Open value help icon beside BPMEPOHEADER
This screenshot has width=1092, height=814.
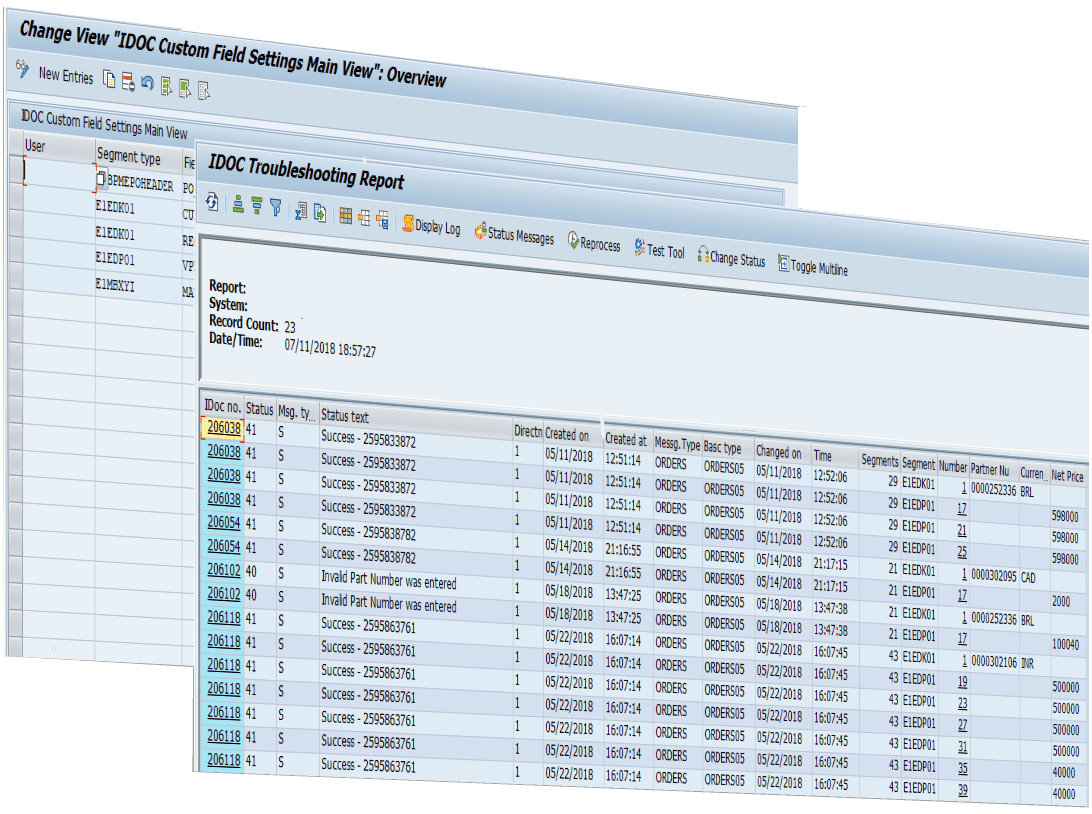coord(102,179)
